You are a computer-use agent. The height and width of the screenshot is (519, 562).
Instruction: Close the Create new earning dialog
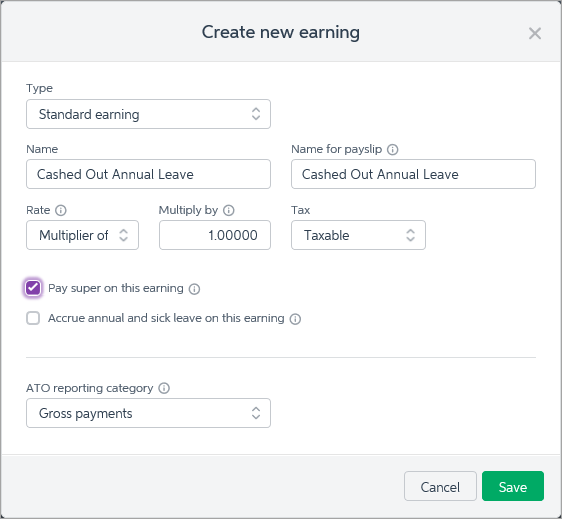[x=535, y=33]
